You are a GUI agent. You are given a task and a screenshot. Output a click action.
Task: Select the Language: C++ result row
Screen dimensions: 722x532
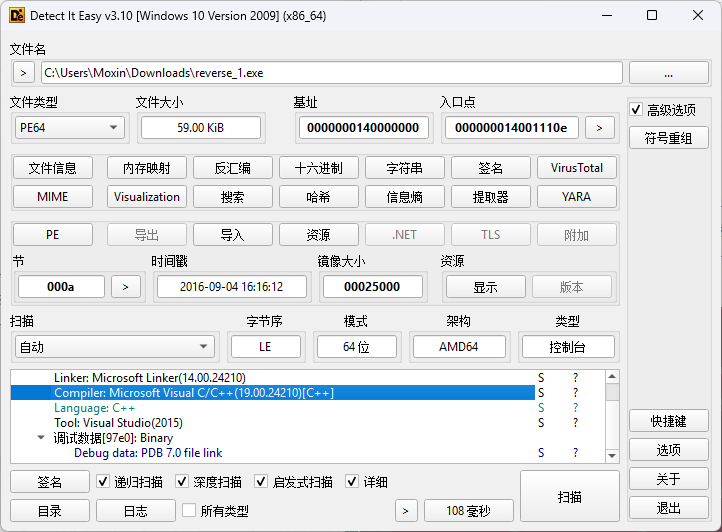(95, 408)
